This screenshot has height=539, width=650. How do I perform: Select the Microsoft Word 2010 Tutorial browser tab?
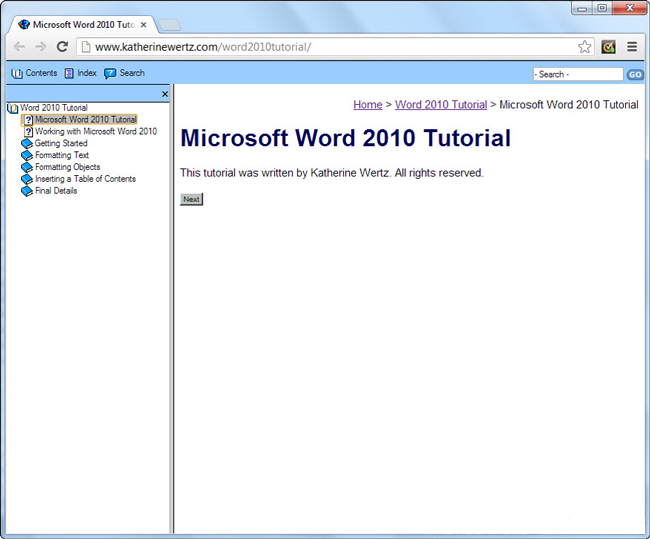click(x=83, y=25)
